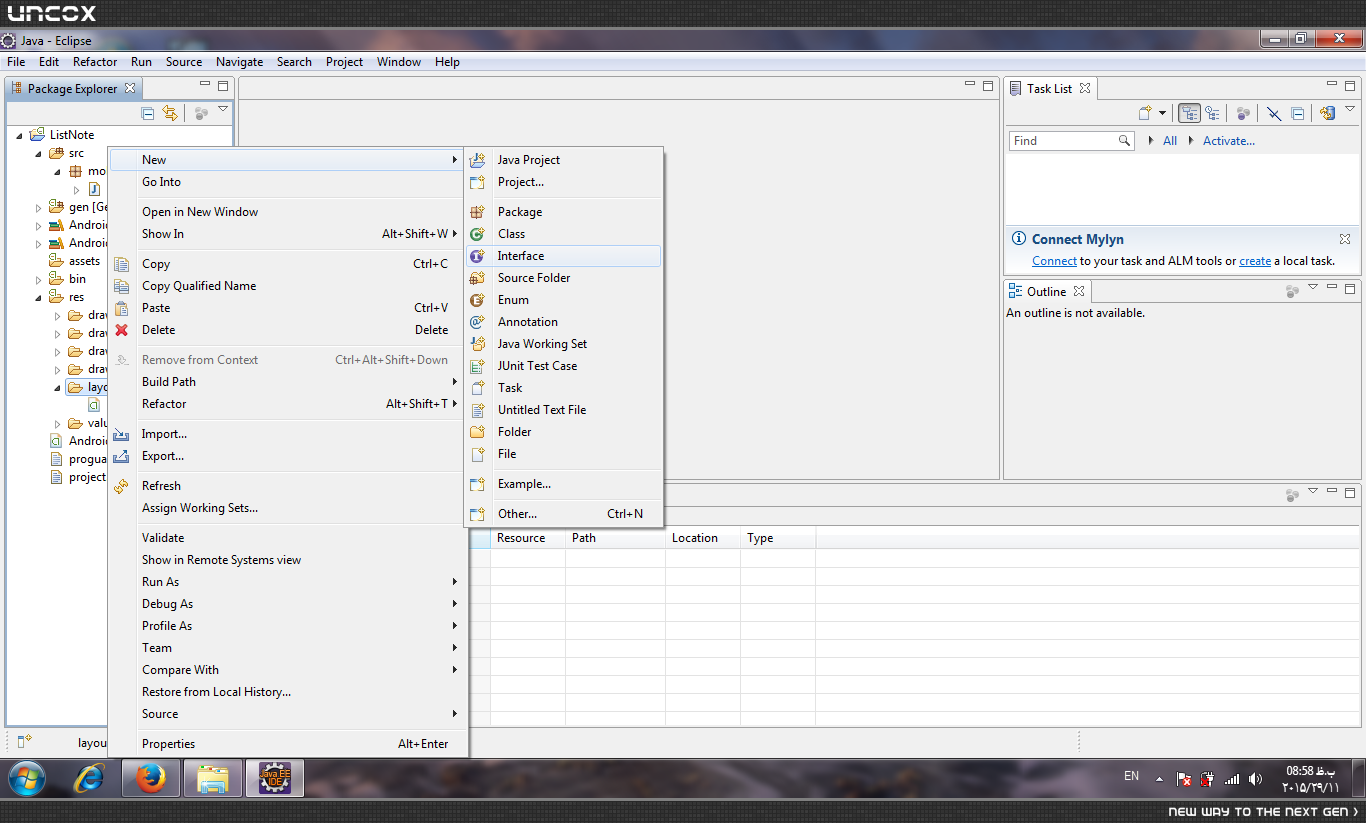
Task: Click the Example... wizard icon
Action: pos(478,484)
